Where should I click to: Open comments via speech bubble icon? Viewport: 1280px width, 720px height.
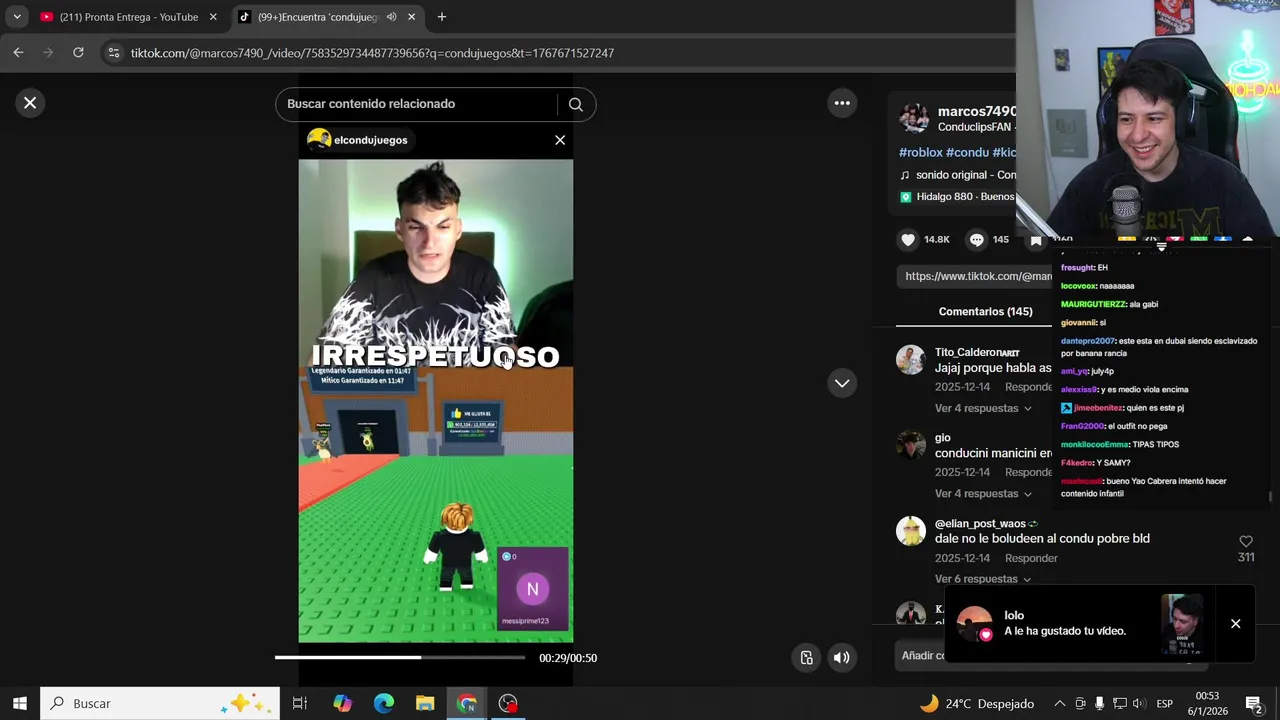(x=976, y=240)
